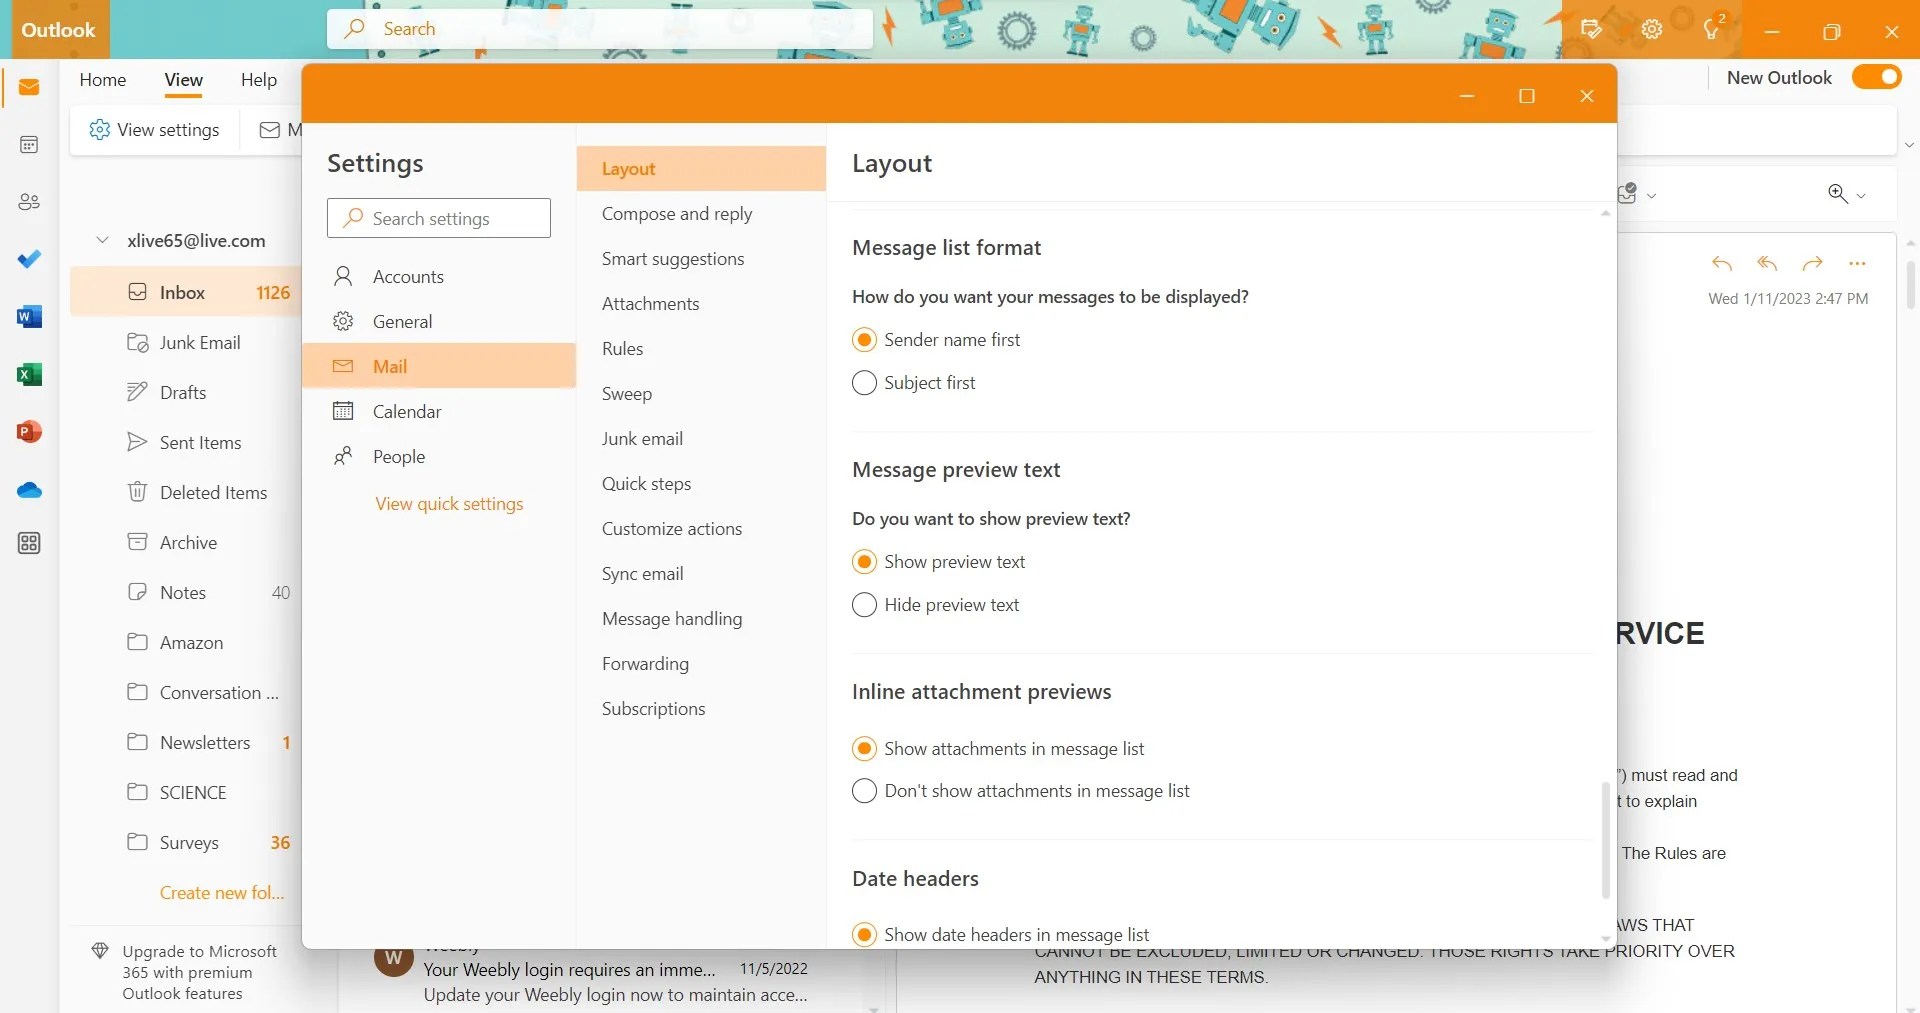Screen dimensions: 1920x1013
Task: Click Create new folder
Action: (221, 892)
